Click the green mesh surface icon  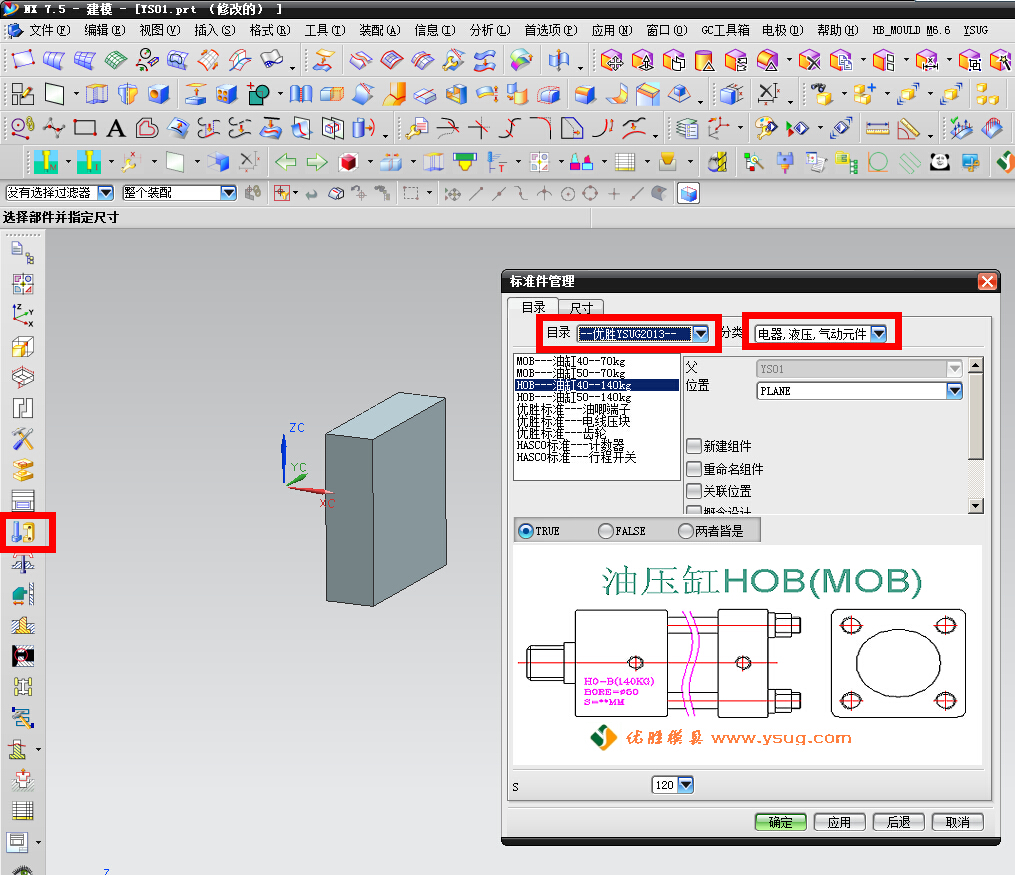click(x=116, y=60)
